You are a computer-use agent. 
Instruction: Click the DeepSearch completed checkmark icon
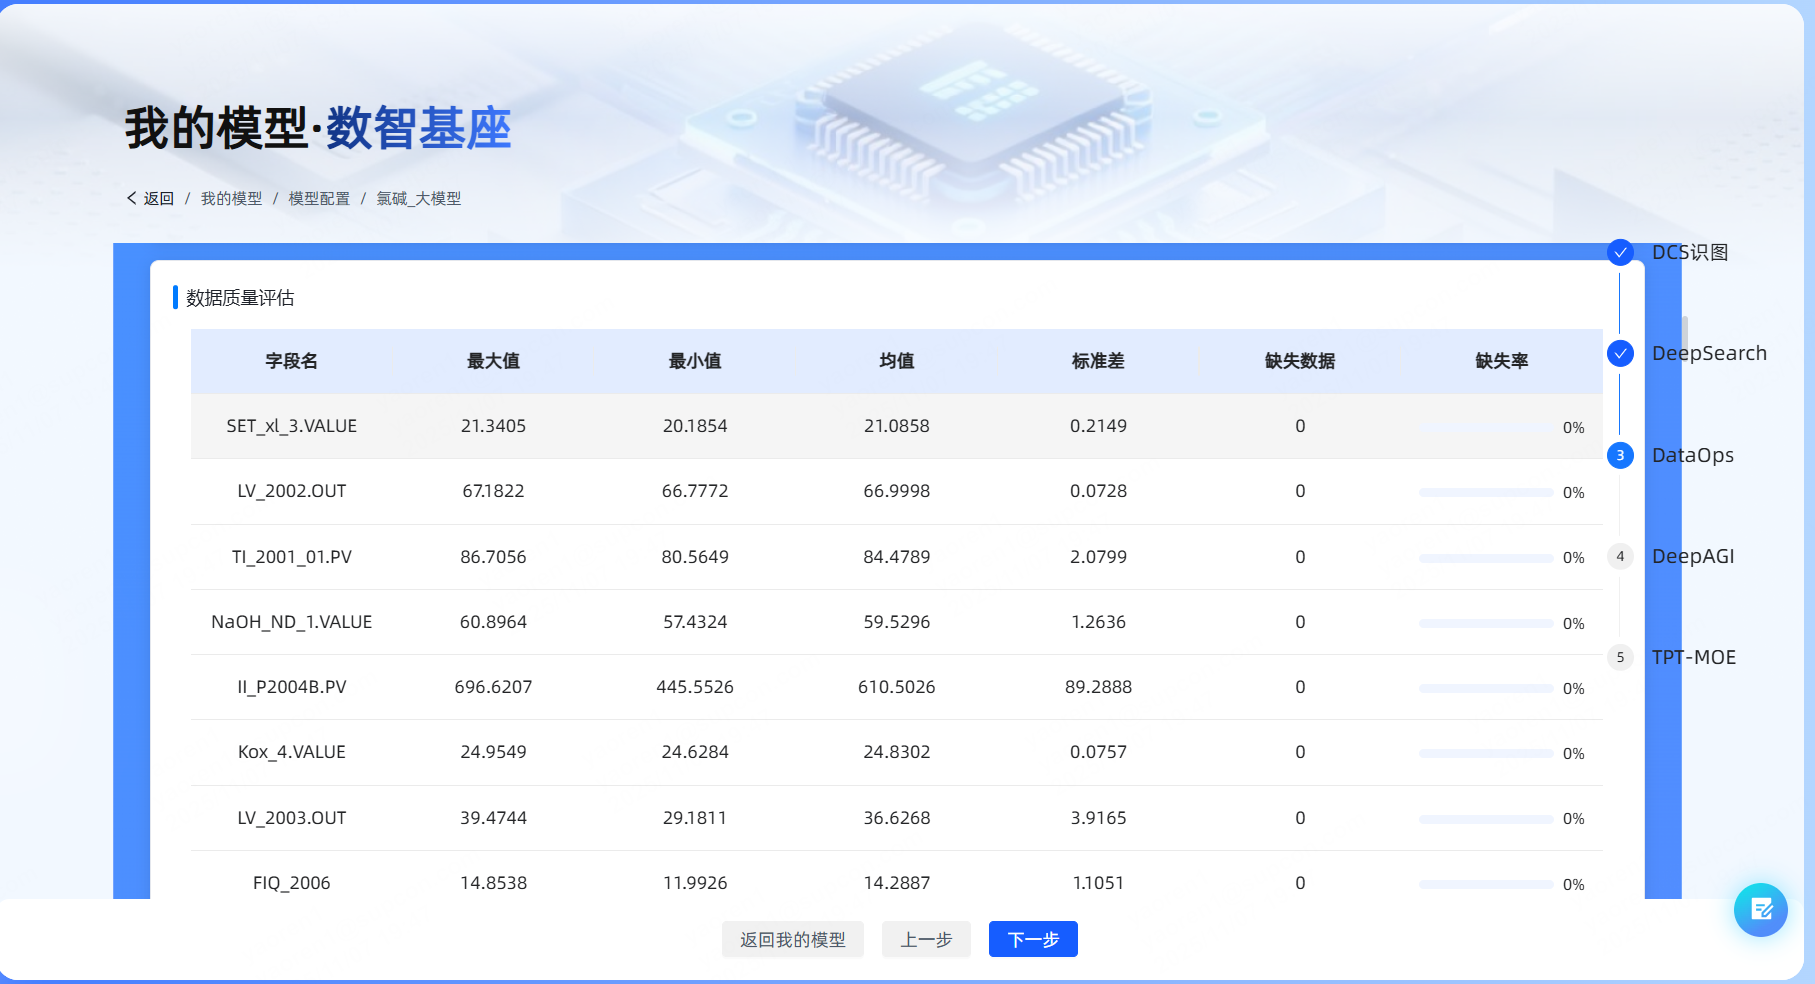(1620, 354)
